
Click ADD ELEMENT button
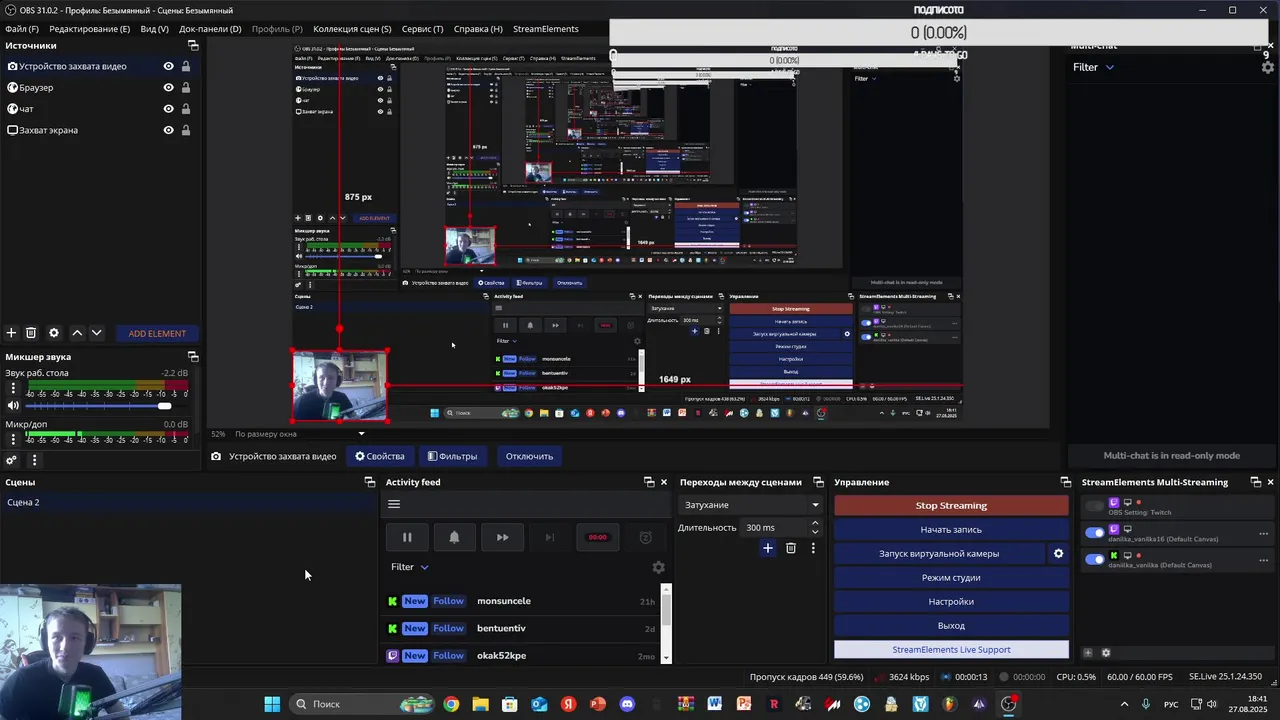pyautogui.click(x=157, y=333)
